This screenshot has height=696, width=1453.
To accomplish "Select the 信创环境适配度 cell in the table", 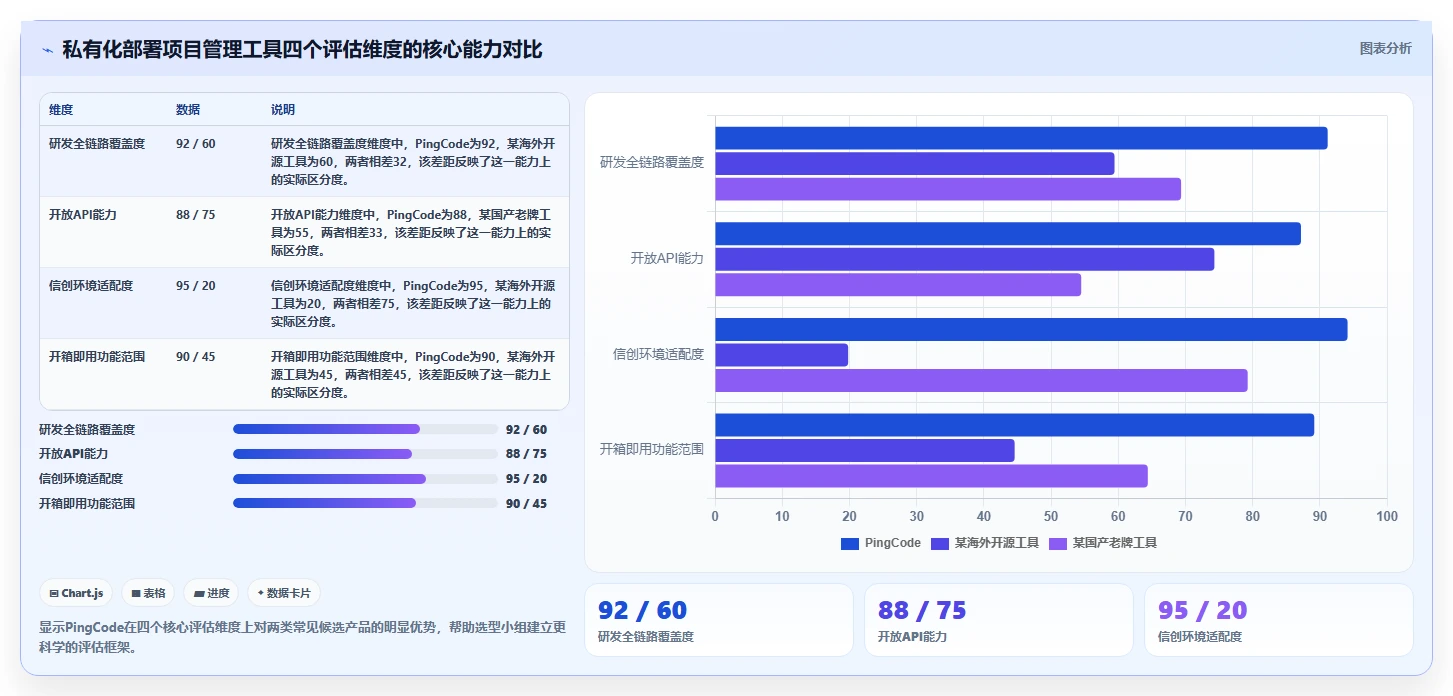I will pos(91,286).
